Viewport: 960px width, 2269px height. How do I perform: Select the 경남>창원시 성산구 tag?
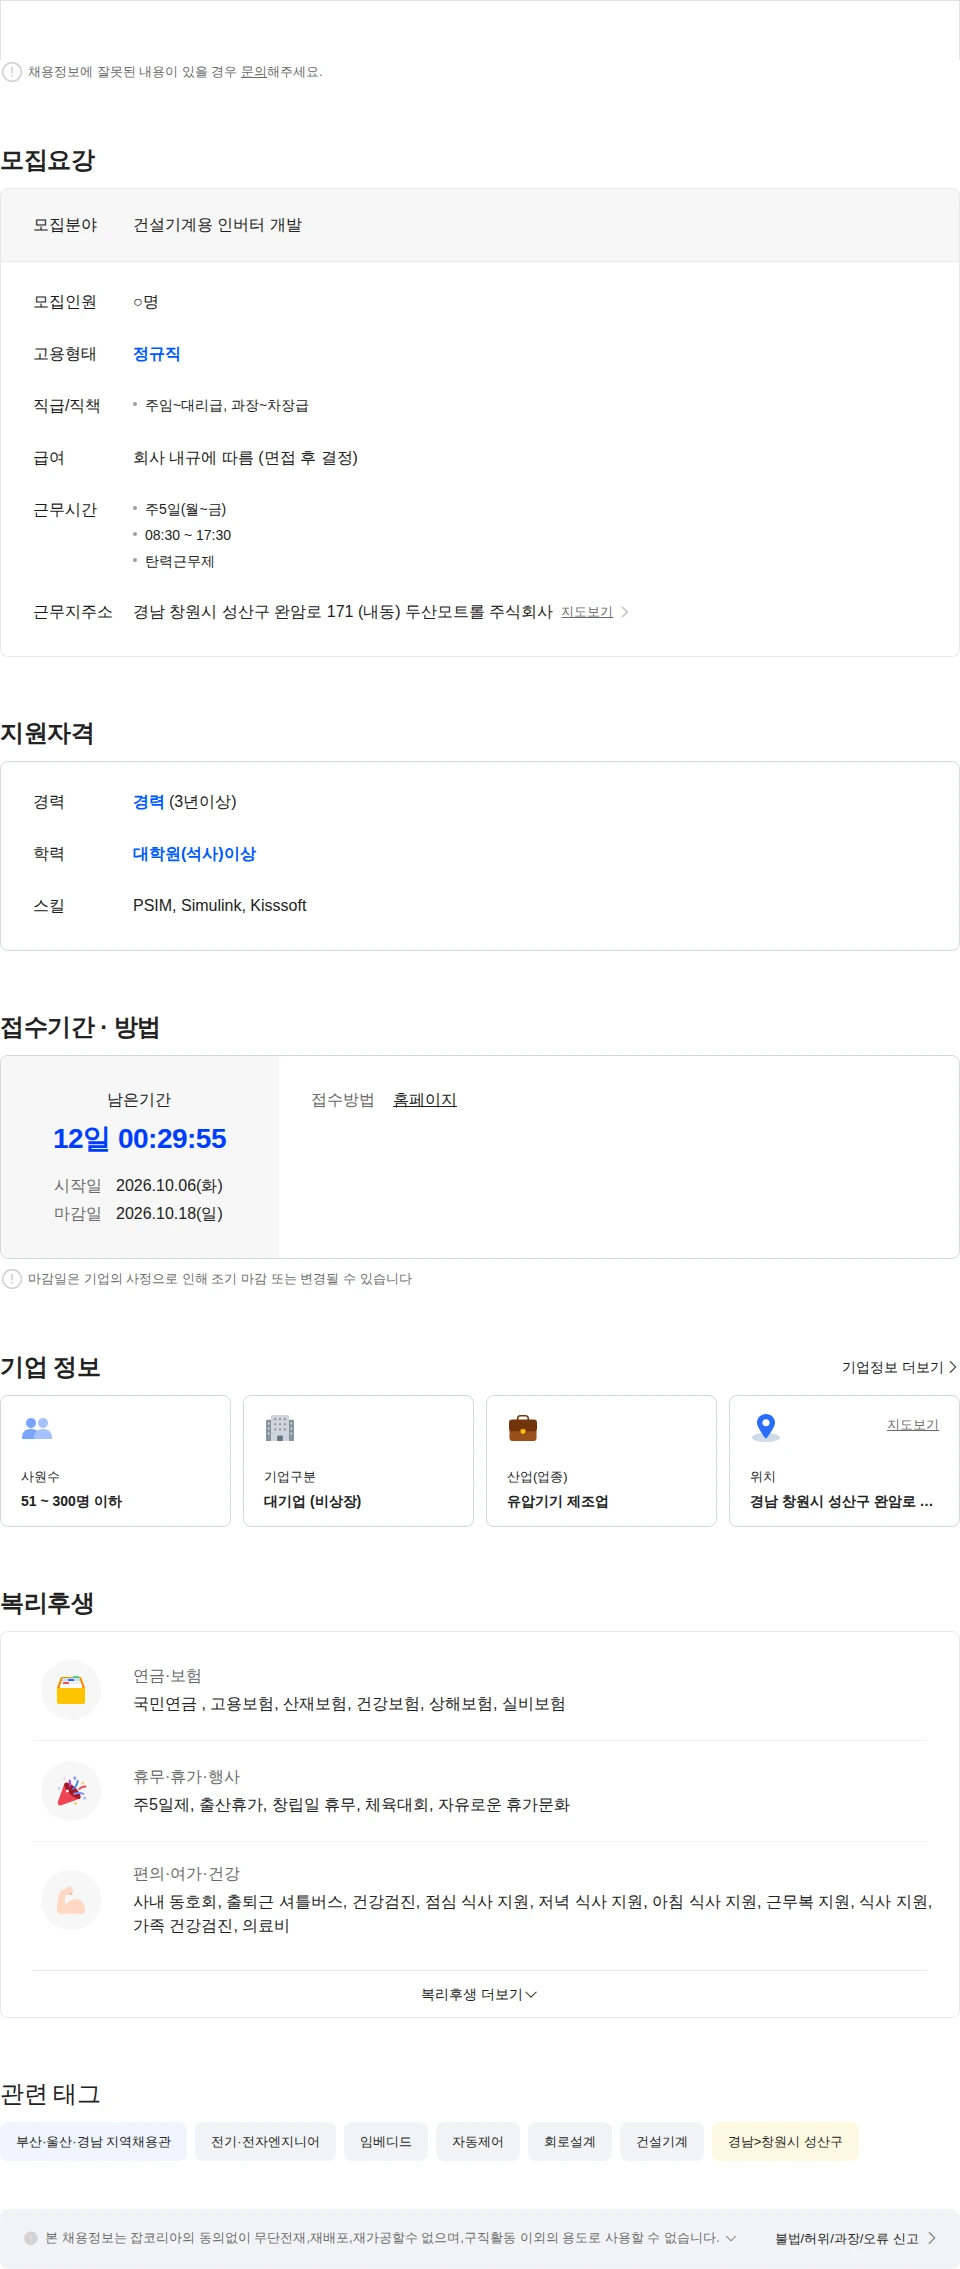click(785, 2142)
